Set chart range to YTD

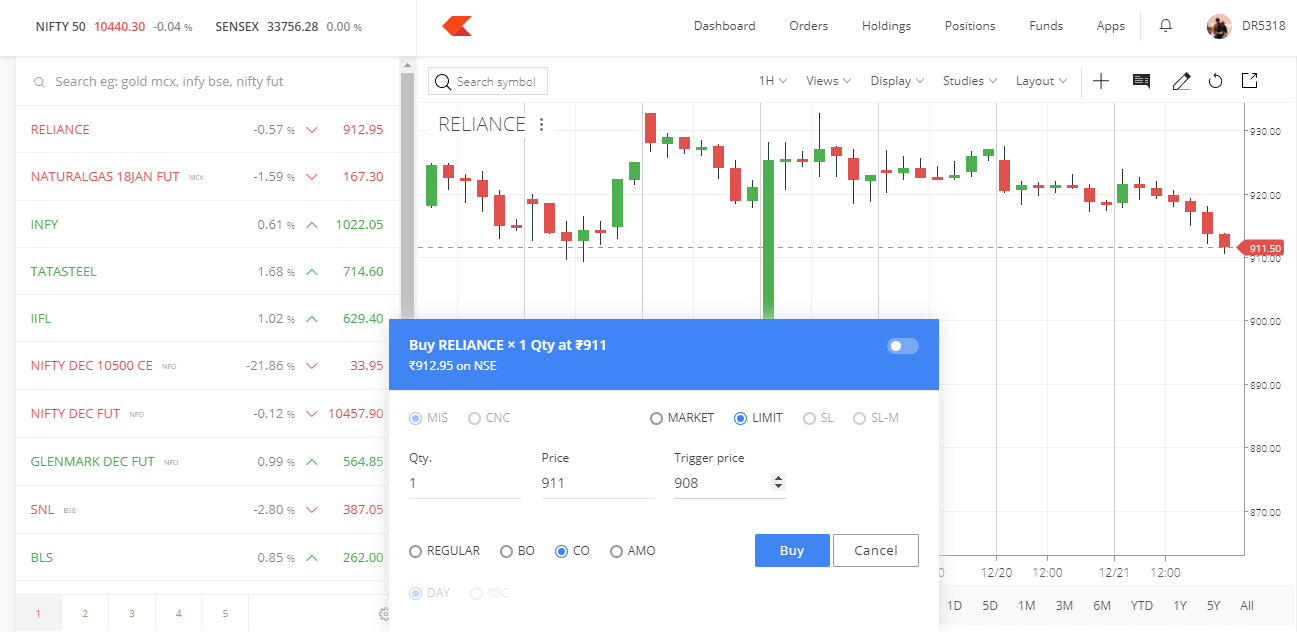(1142, 606)
